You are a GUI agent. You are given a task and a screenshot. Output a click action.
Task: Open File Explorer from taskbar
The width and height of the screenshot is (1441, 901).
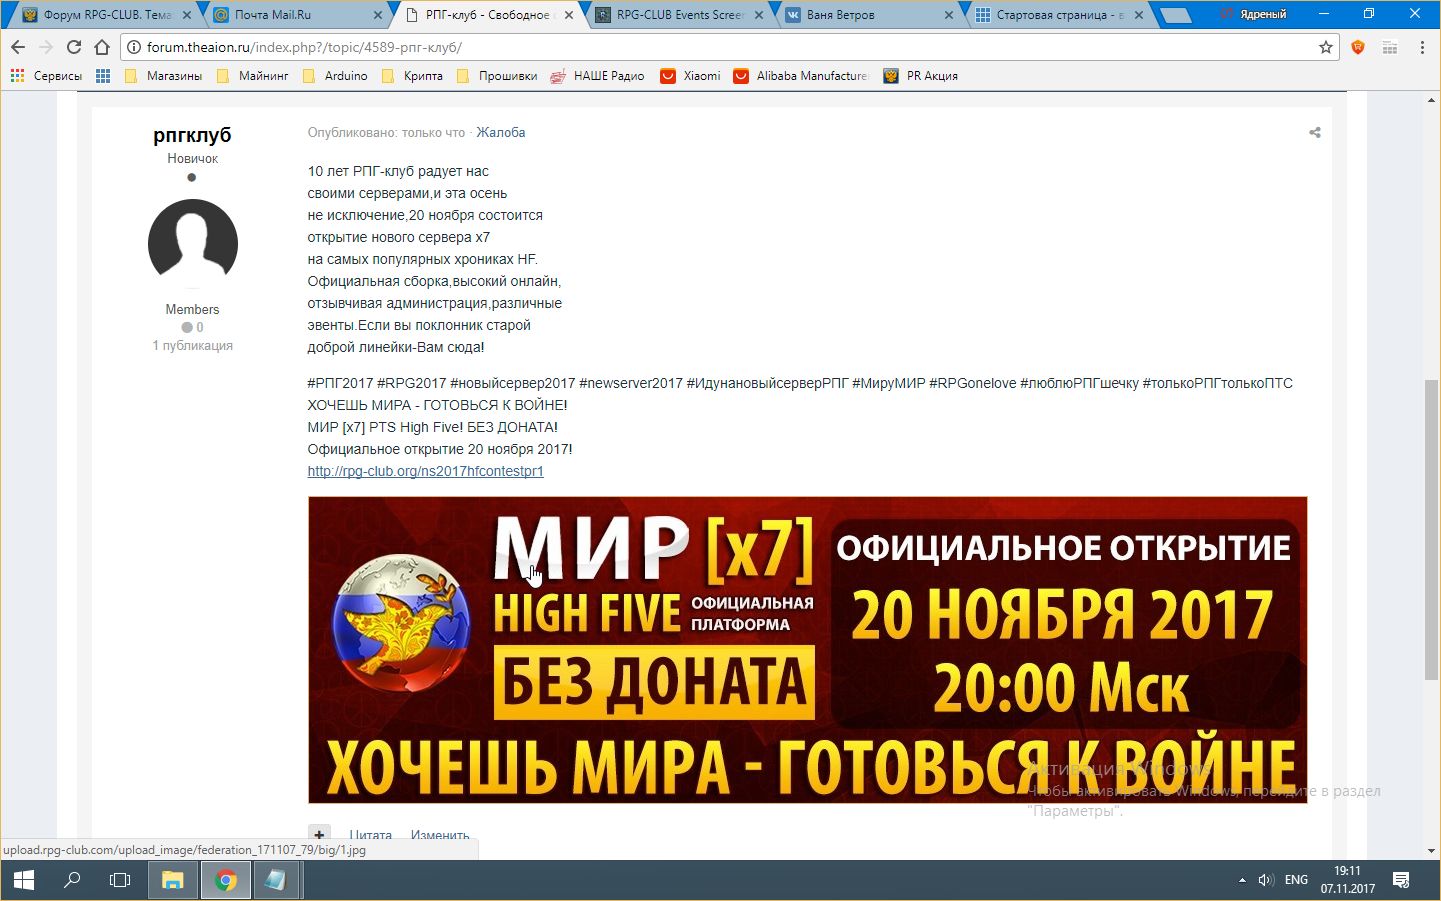tap(173, 880)
